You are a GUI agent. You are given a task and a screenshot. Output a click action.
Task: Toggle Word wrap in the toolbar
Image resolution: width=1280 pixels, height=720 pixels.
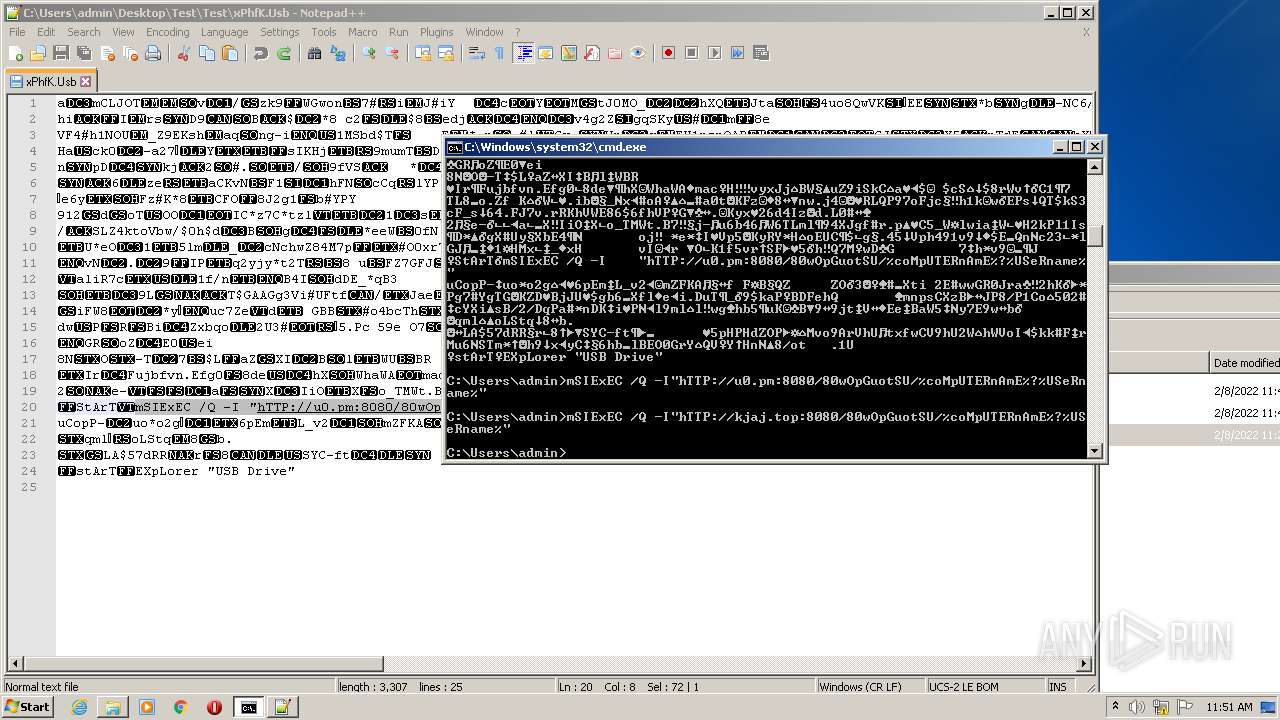tap(476, 53)
